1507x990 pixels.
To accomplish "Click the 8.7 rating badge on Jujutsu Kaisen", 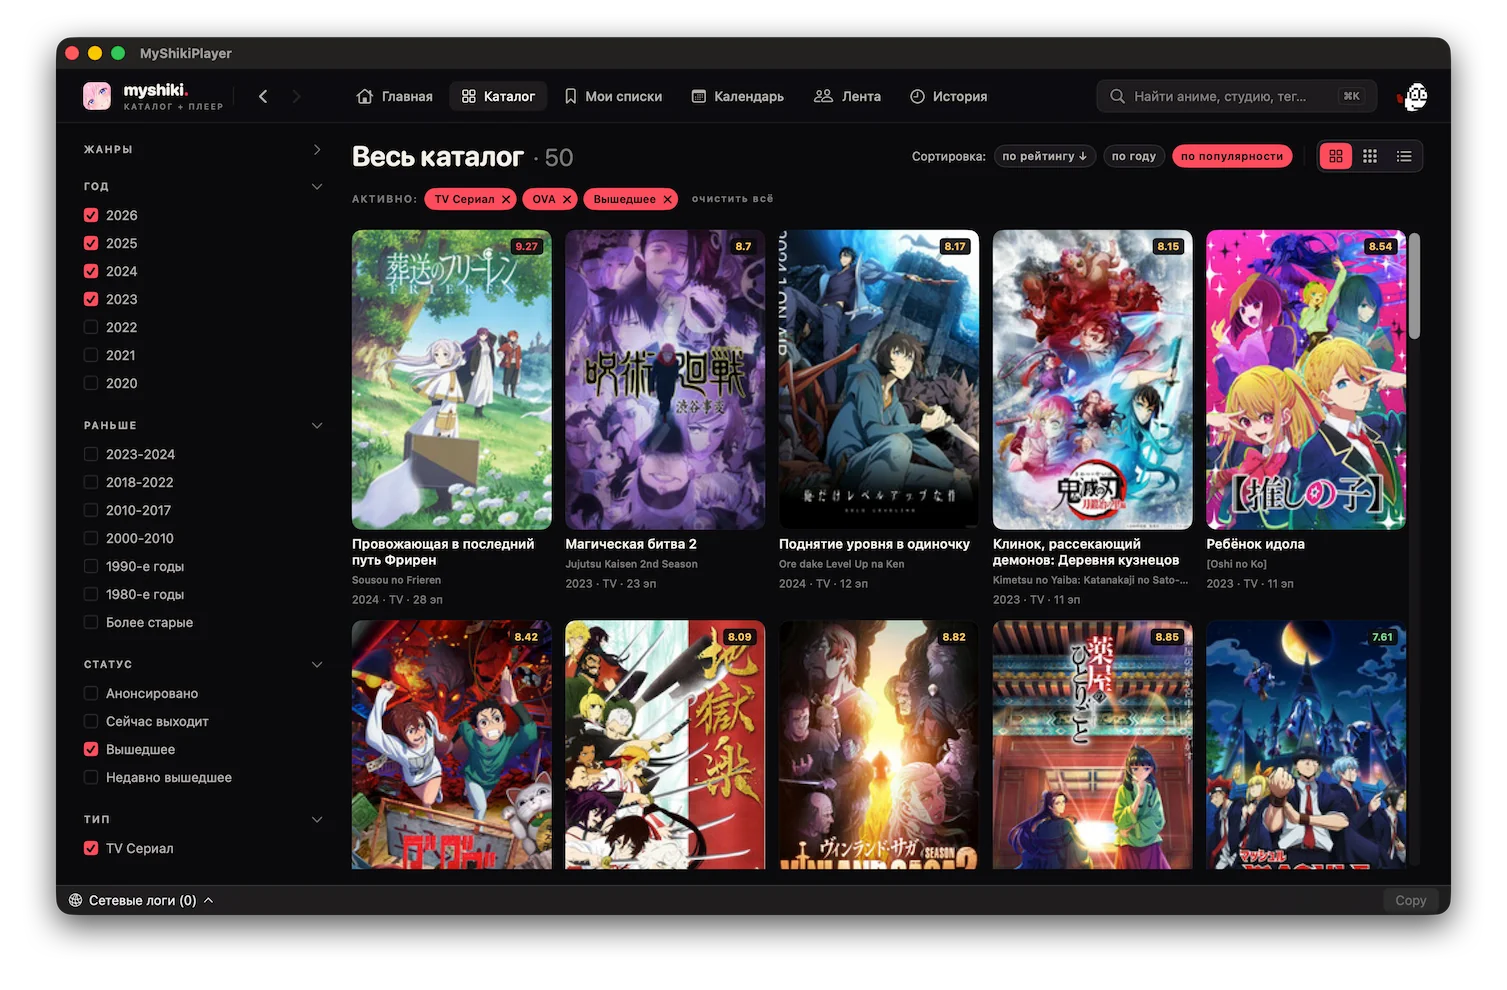I will tap(743, 246).
